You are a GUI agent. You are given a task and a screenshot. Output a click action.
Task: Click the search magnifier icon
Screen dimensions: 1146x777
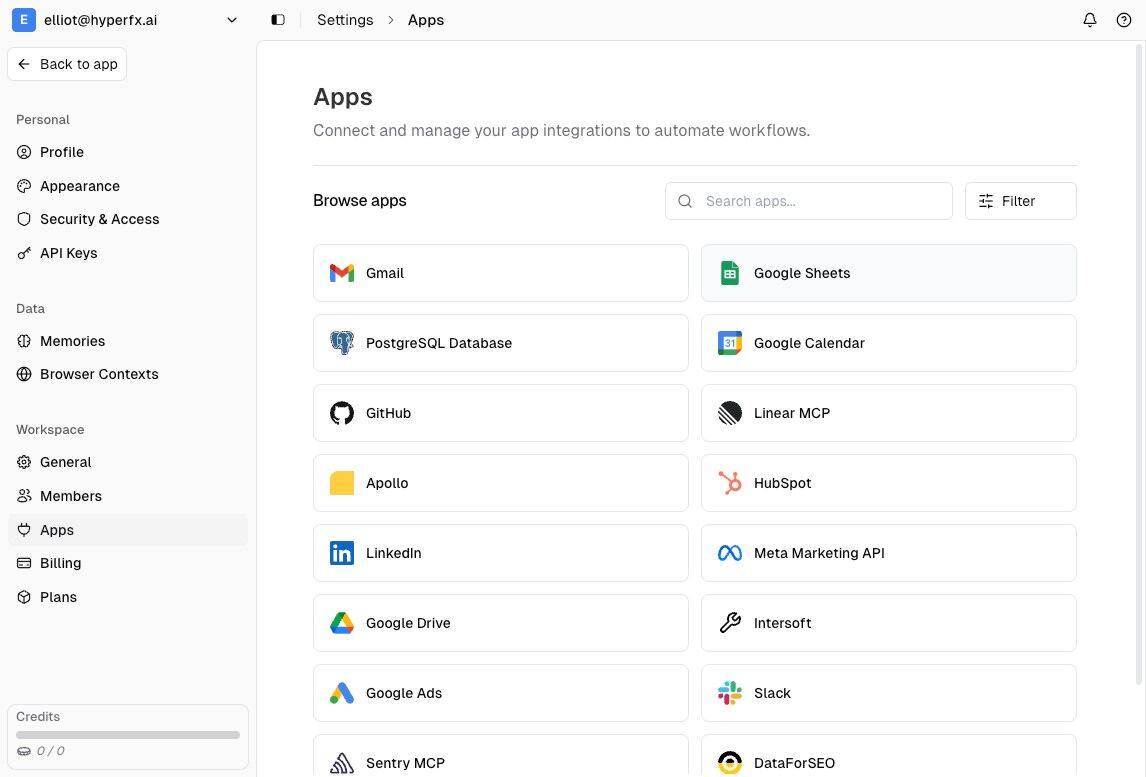click(x=684, y=201)
